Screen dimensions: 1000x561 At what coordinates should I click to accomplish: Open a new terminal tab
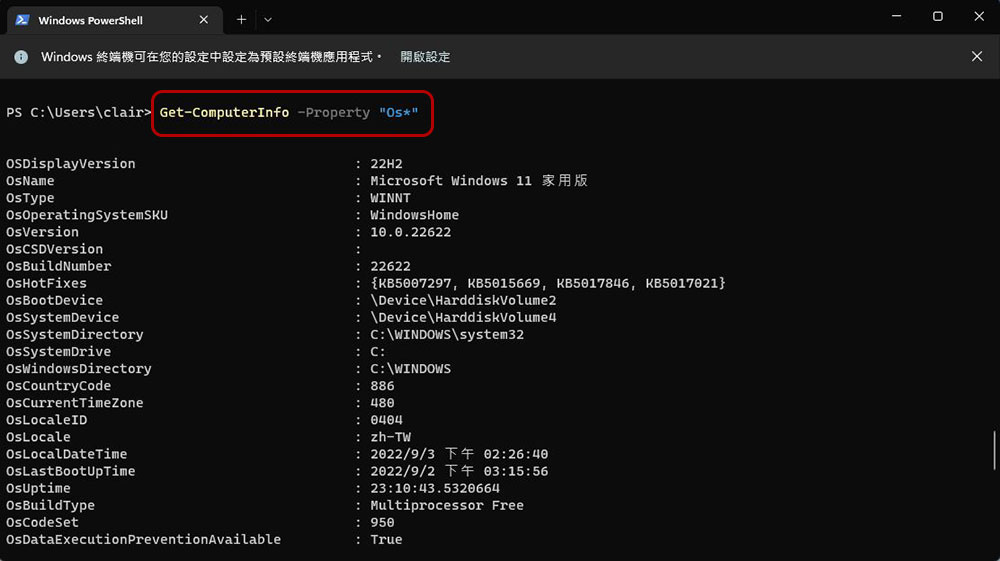pyautogui.click(x=241, y=19)
